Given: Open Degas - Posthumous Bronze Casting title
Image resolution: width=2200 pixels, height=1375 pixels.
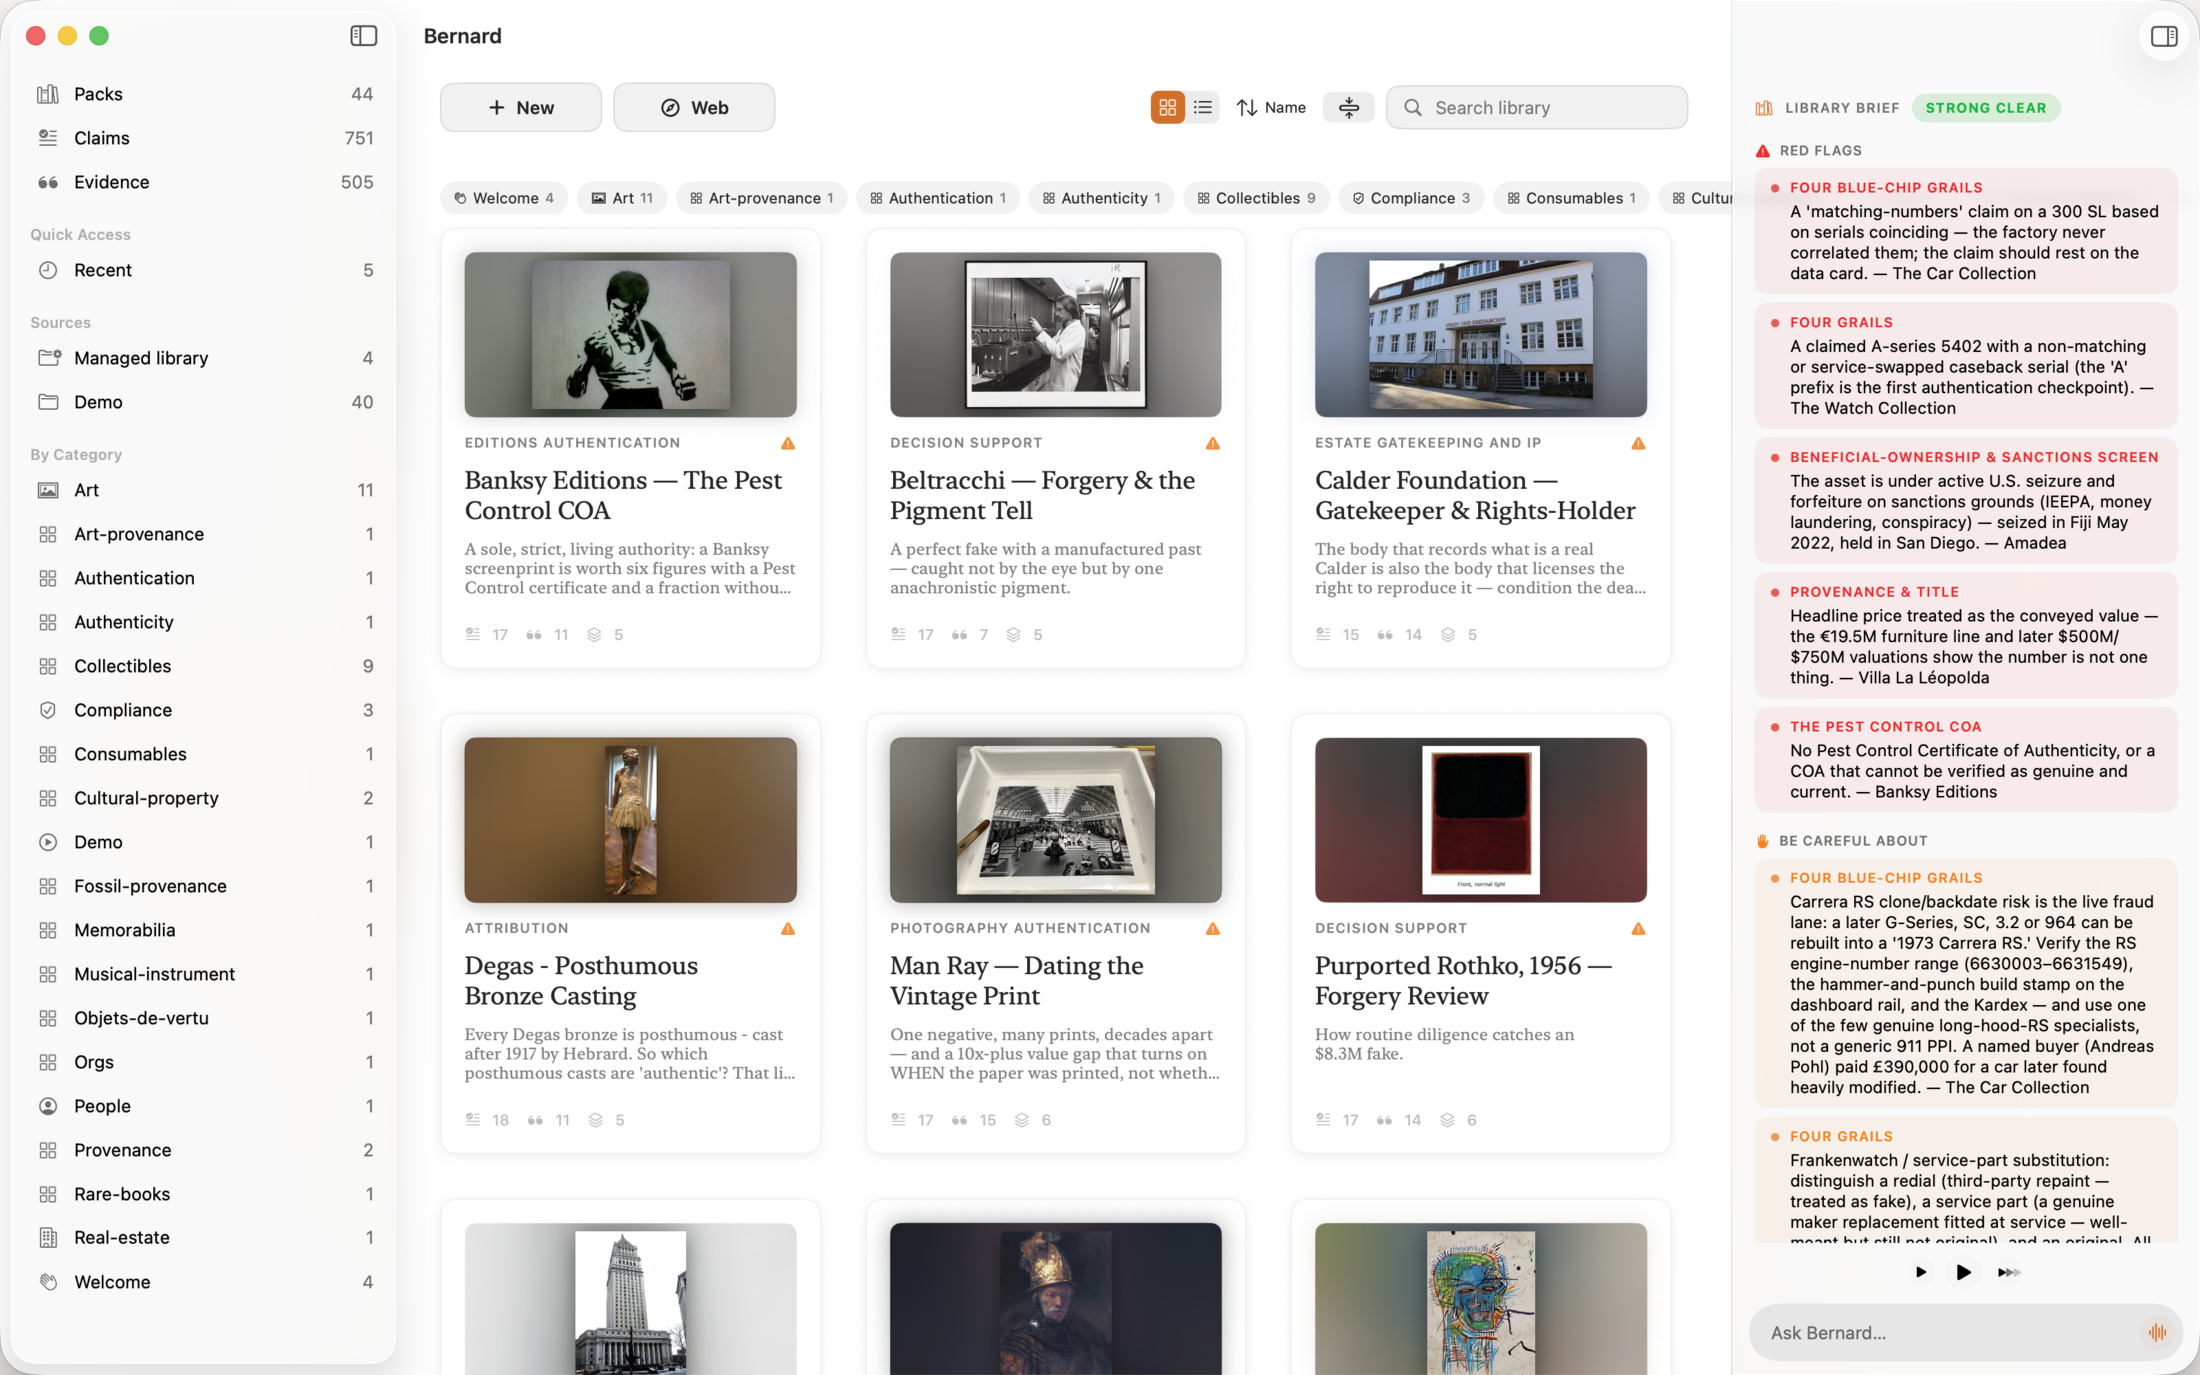Looking at the screenshot, I should point(581,981).
